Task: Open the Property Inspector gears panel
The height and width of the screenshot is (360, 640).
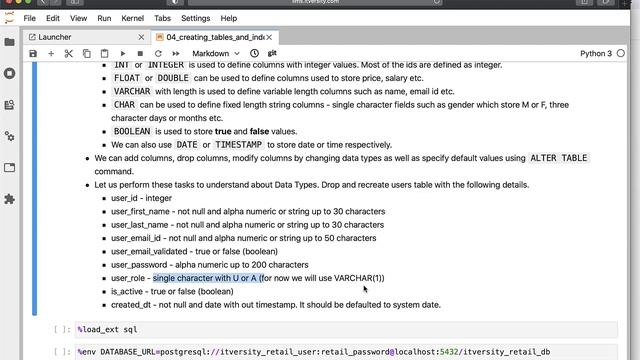Action: [9, 136]
